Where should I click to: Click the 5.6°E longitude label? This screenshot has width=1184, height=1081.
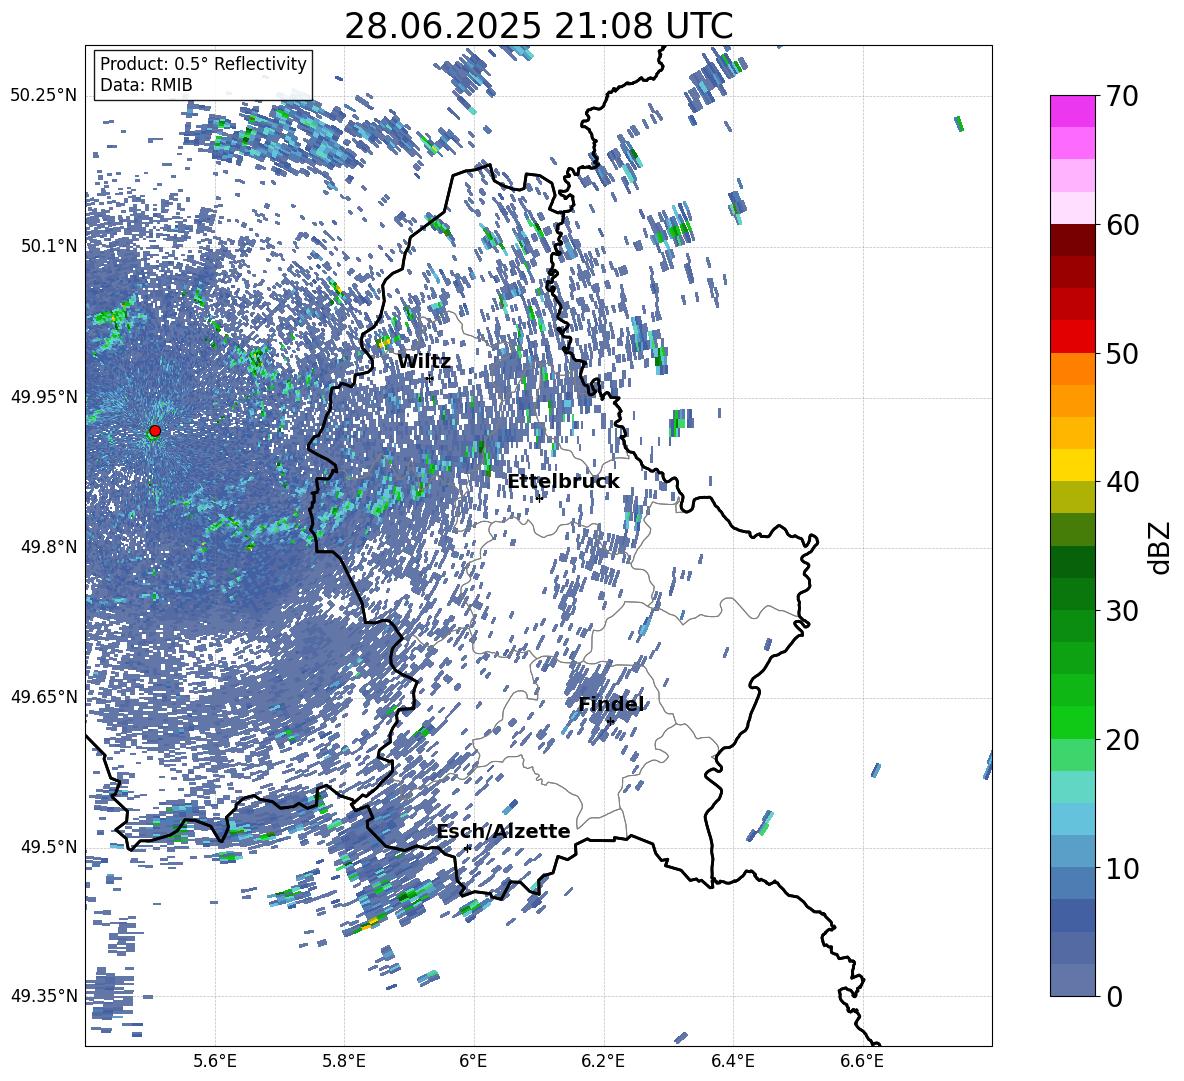pos(215,1061)
